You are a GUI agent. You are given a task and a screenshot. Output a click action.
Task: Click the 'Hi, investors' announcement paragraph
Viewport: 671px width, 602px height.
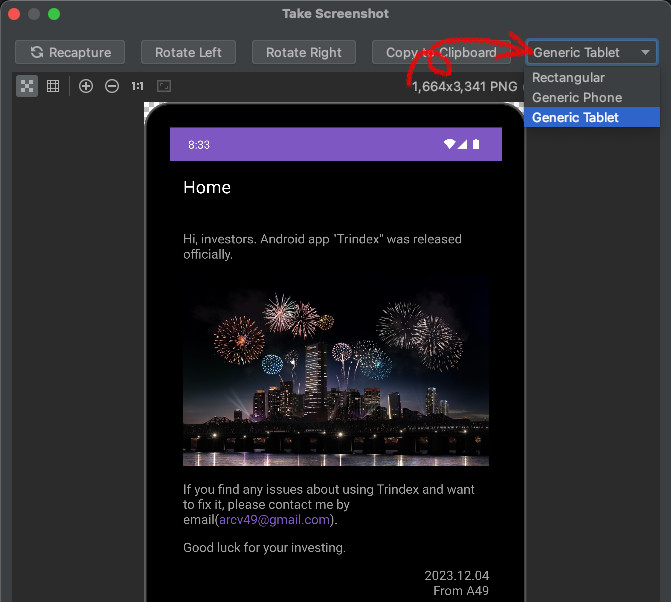coord(323,246)
